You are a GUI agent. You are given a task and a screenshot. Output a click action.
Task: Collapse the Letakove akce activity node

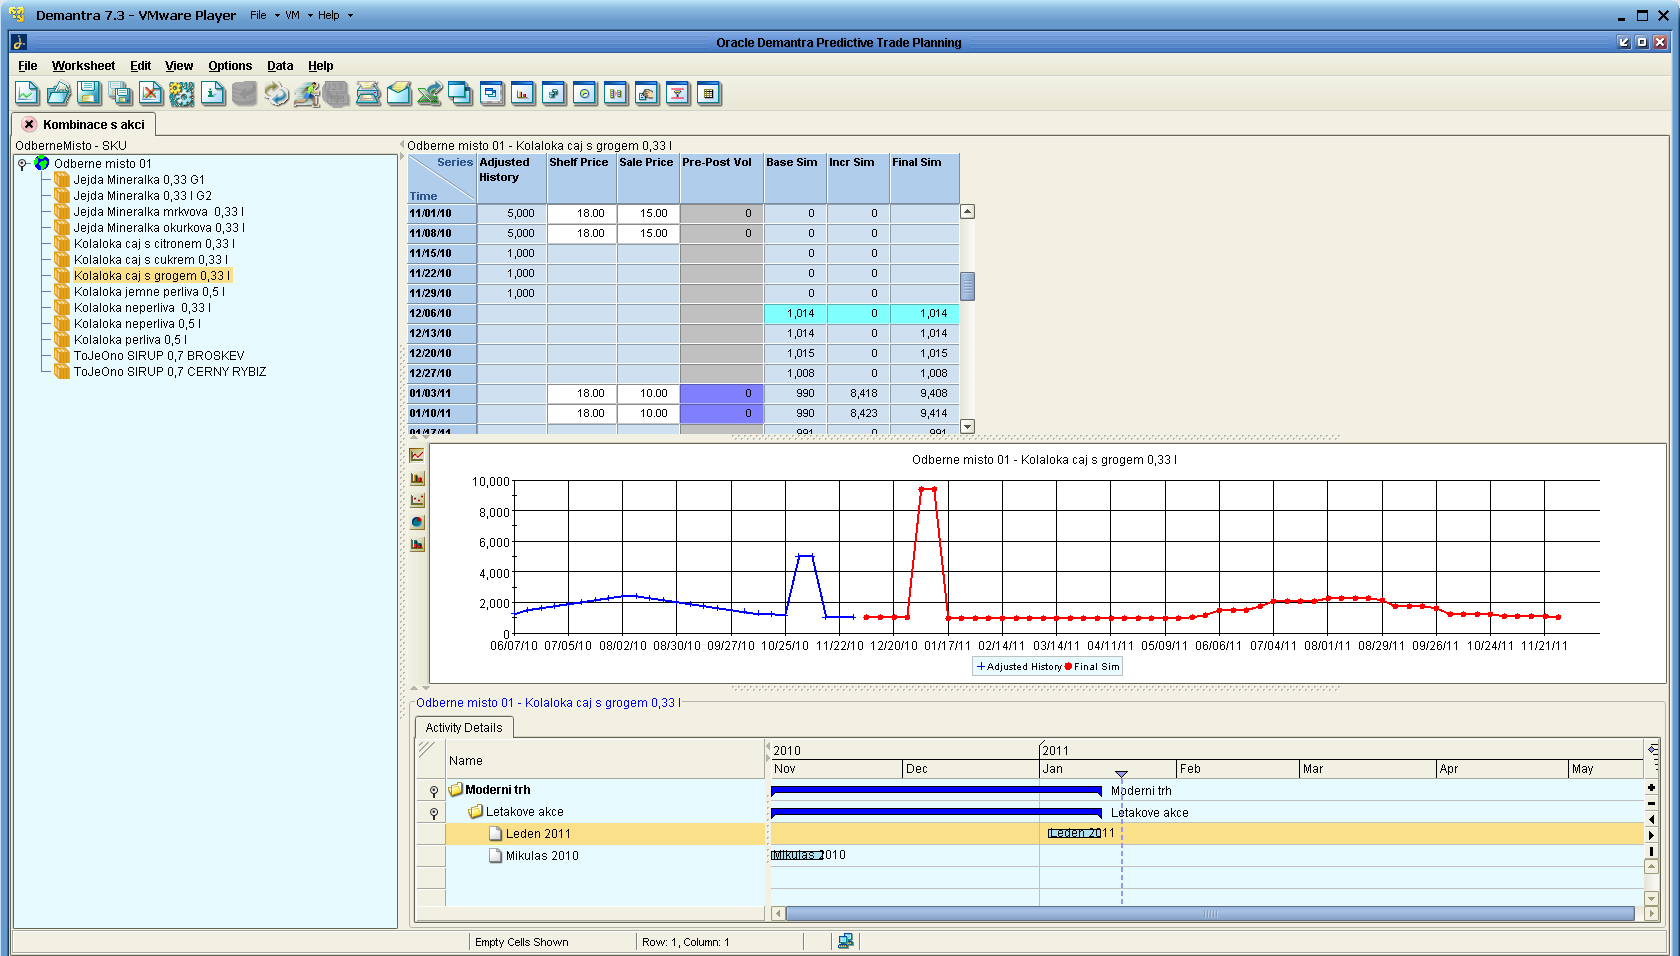tap(434, 812)
